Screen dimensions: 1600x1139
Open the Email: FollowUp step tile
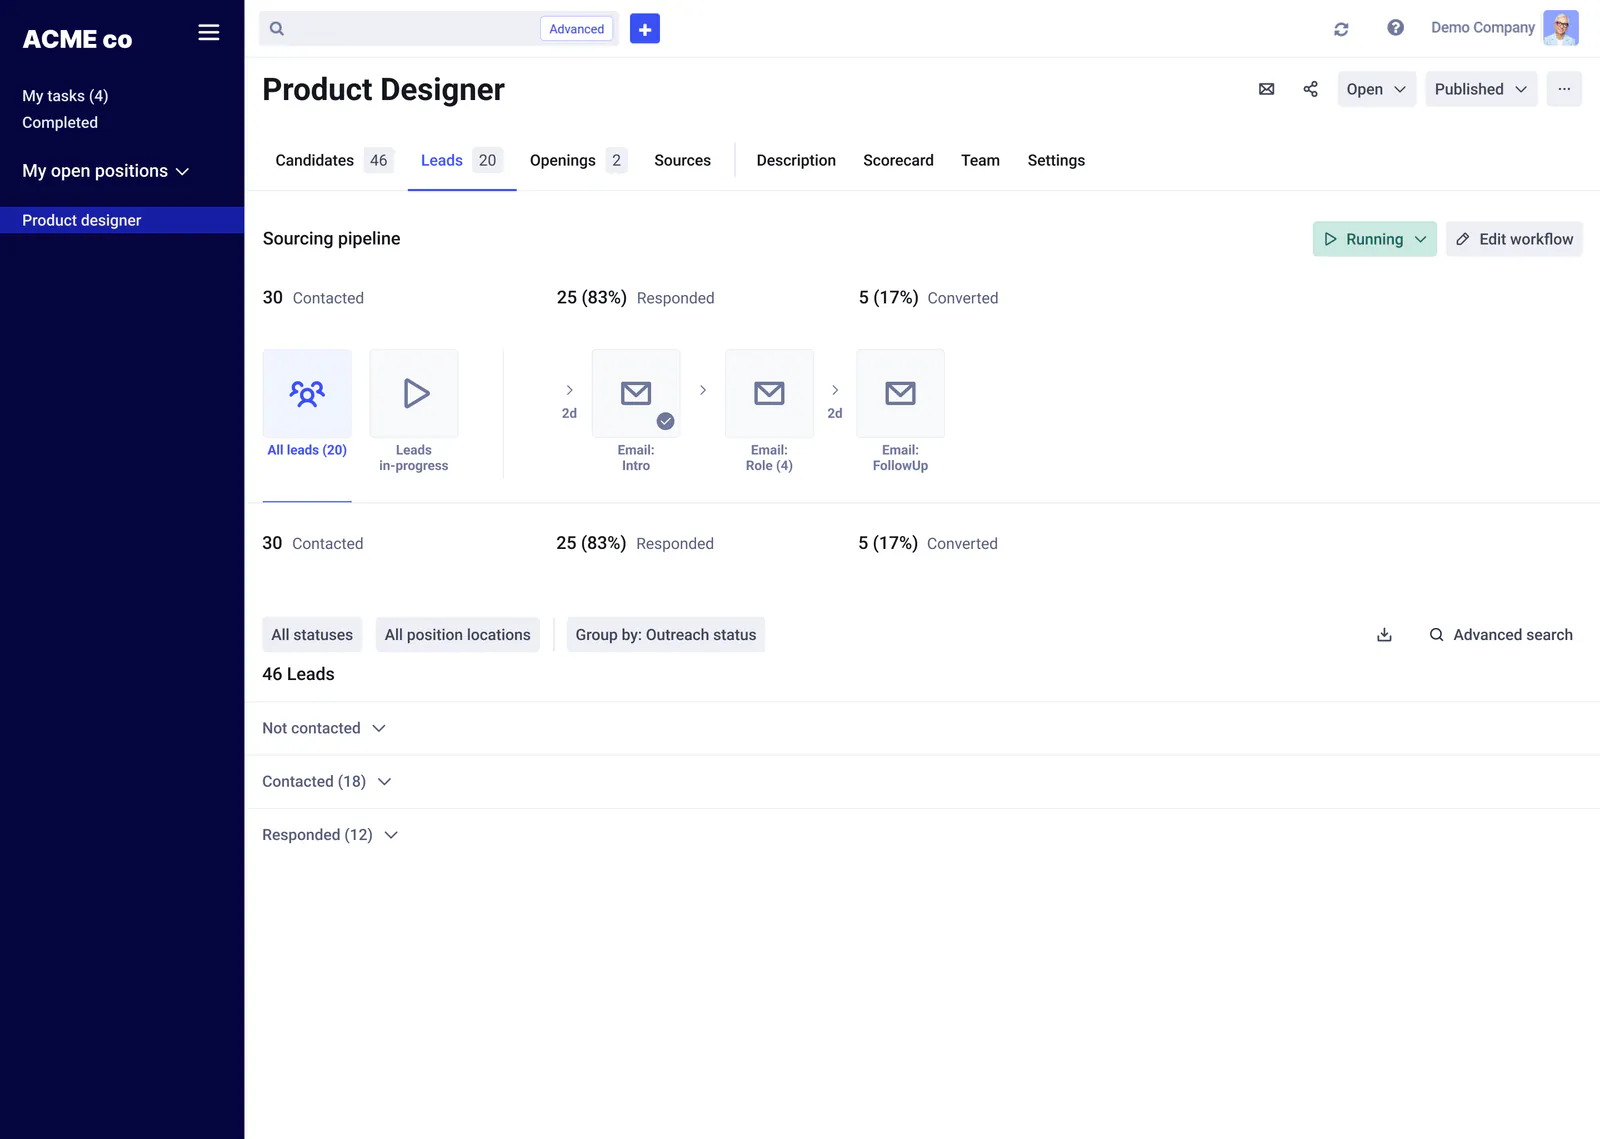coord(900,411)
